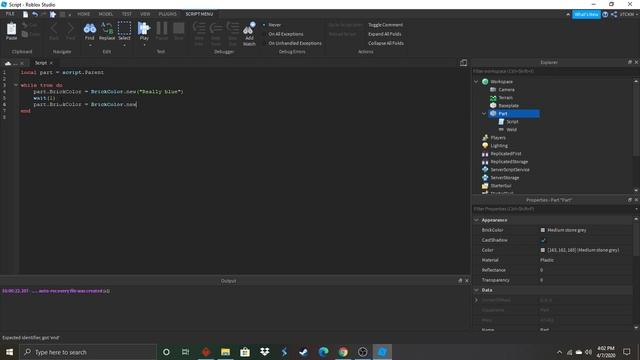
Task: Close the Script editor tab
Action: 51,63
